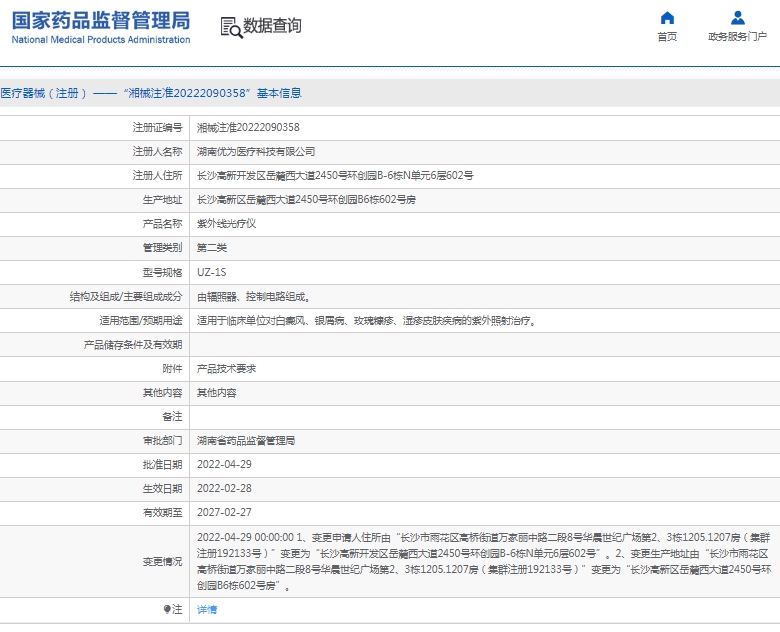Click the 变更情况 row label
The height and width of the screenshot is (632, 780).
tap(162, 562)
